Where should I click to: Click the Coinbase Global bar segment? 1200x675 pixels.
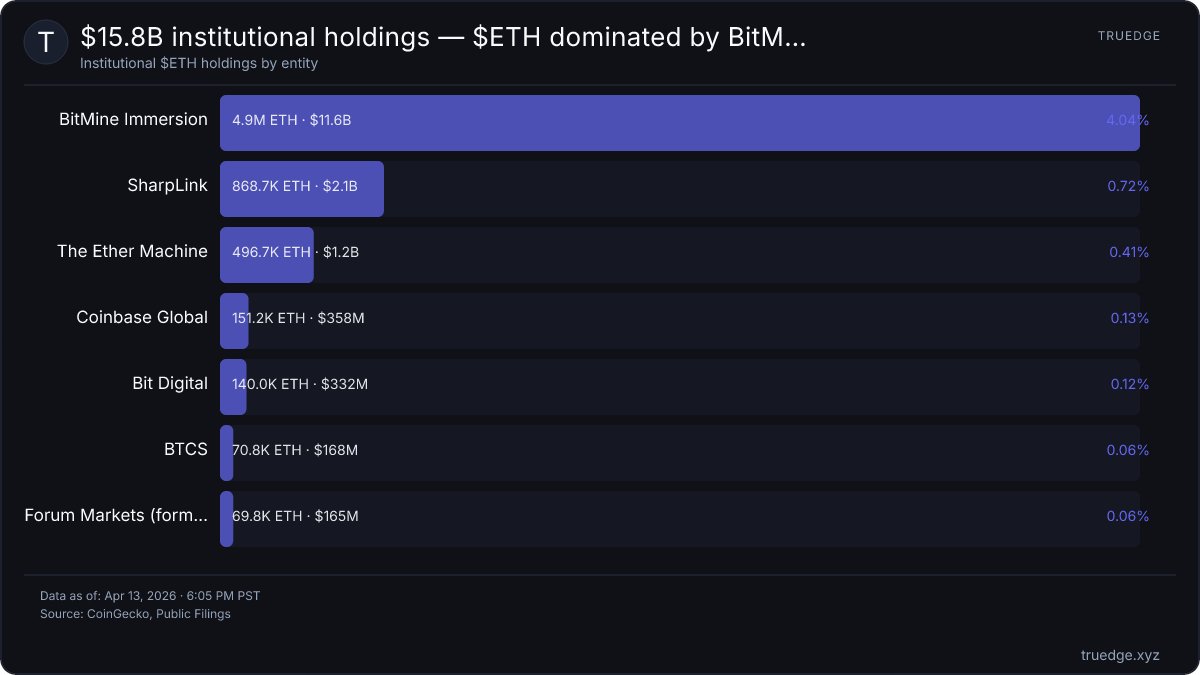[x=234, y=321]
